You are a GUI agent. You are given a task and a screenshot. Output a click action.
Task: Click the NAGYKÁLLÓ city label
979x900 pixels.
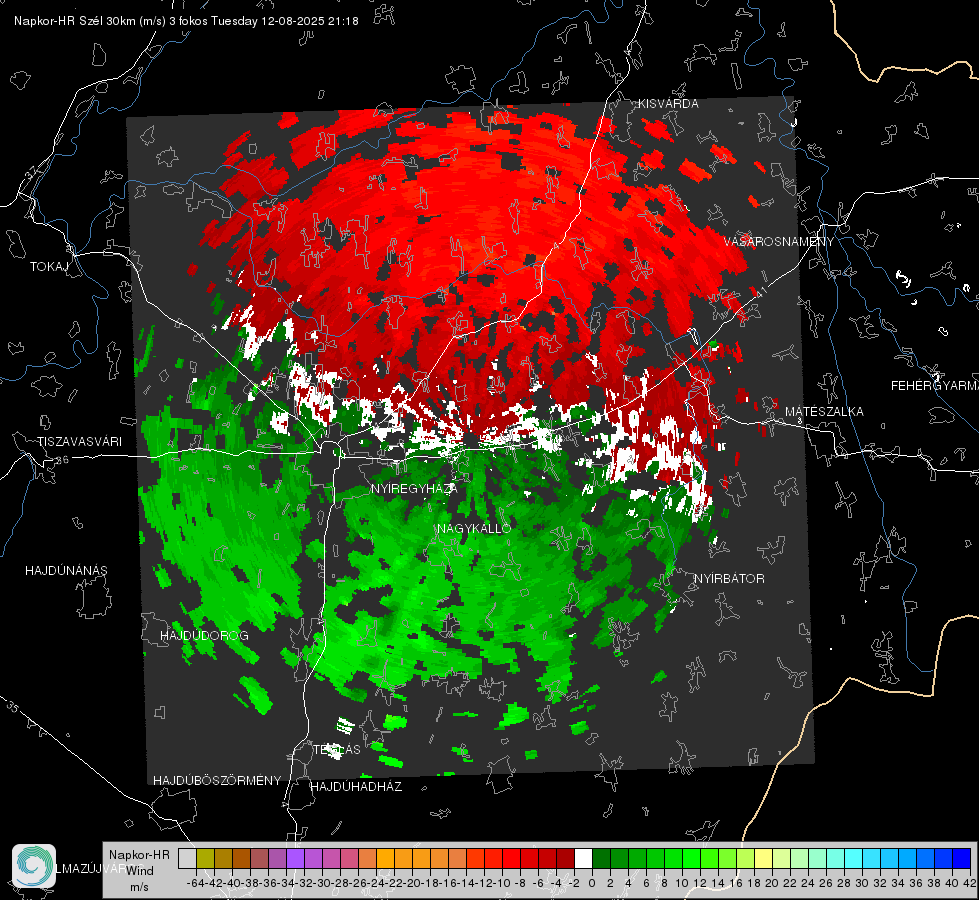[474, 529]
